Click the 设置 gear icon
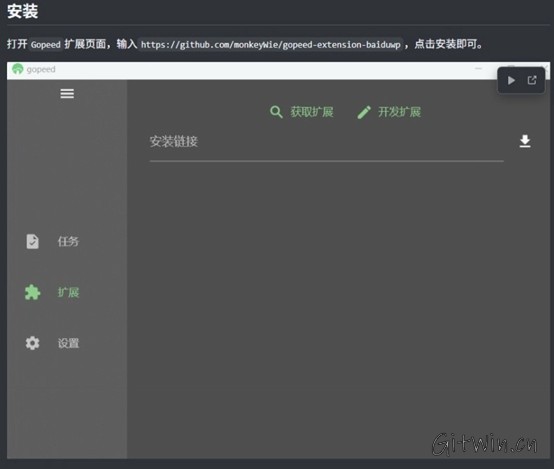The height and width of the screenshot is (469, 554). point(33,343)
